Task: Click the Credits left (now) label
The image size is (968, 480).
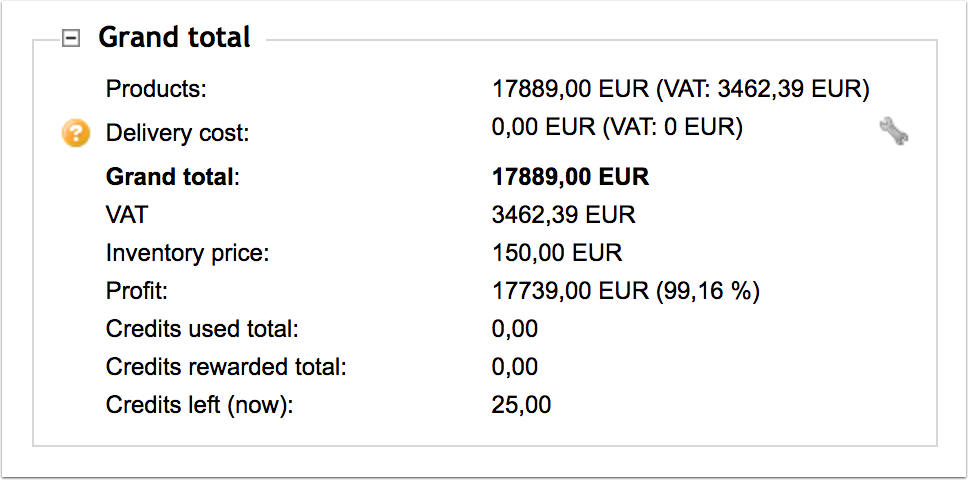Action: [x=198, y=406]
